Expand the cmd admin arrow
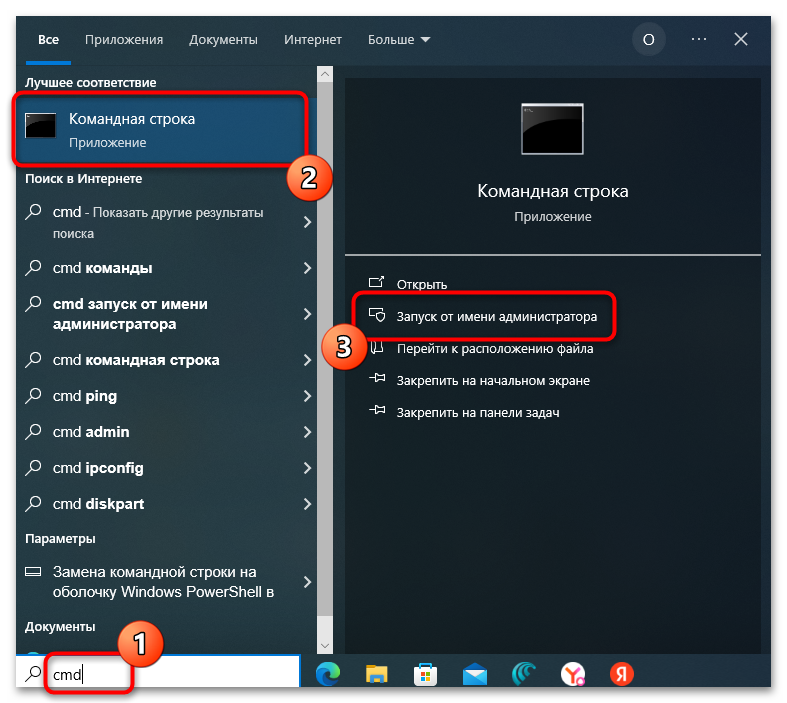The height and width of the screenshot is (703, 787). click(x=307, y=432)
